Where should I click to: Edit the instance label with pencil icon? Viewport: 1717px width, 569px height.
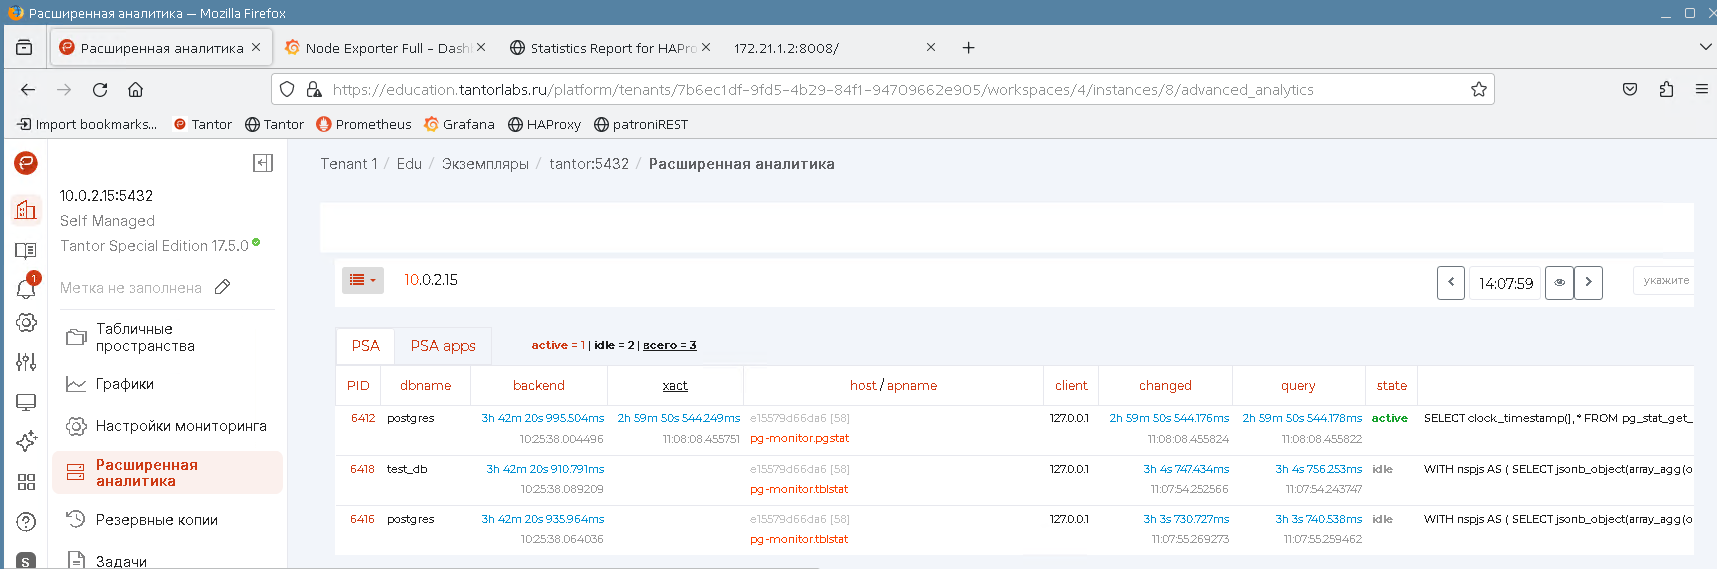pos(223,287)
